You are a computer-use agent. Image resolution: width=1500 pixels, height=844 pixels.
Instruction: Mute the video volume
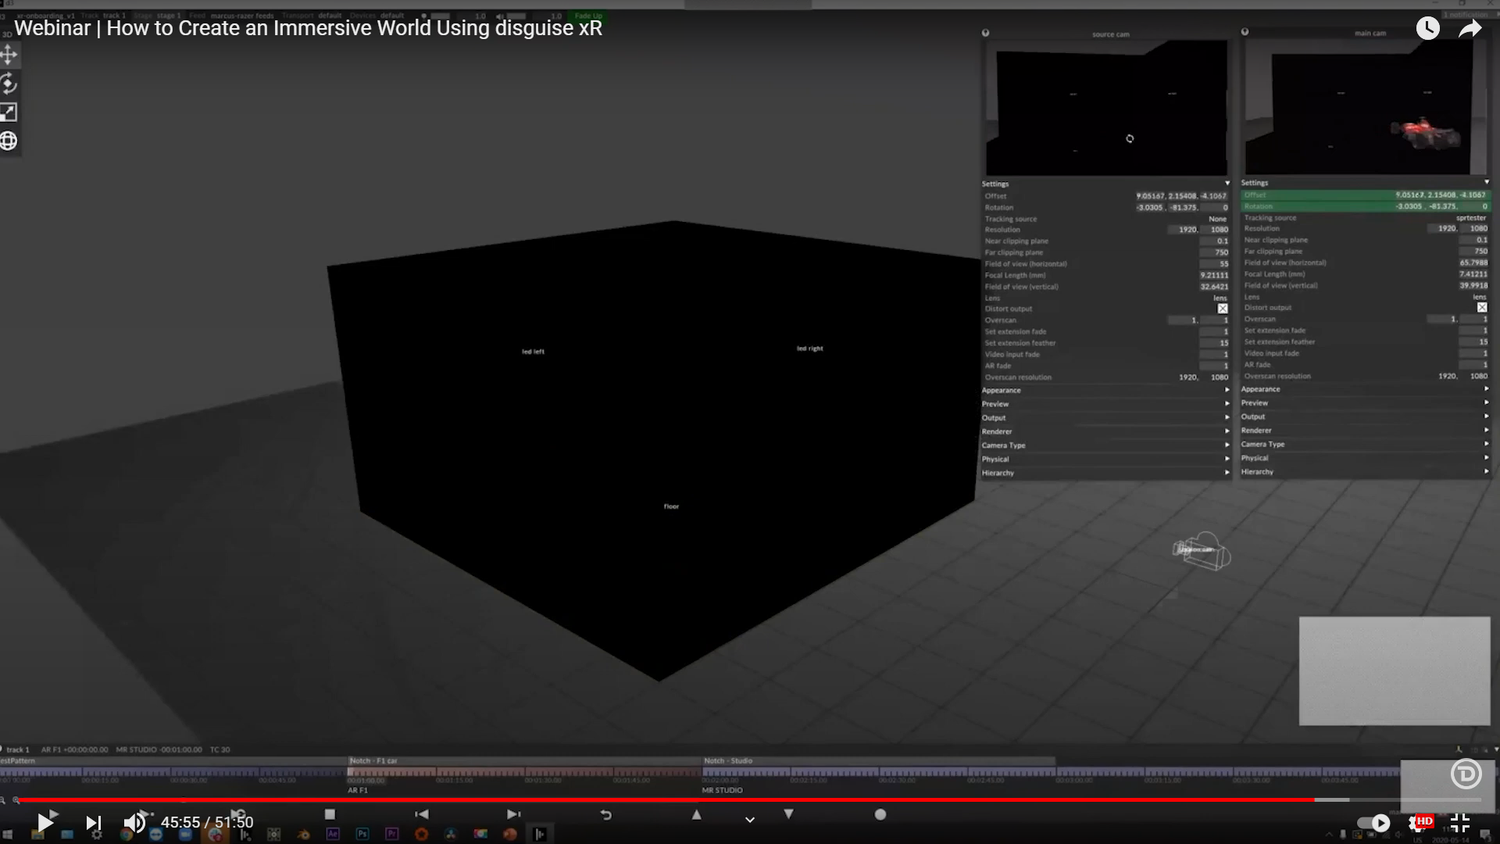pos(134,823)
